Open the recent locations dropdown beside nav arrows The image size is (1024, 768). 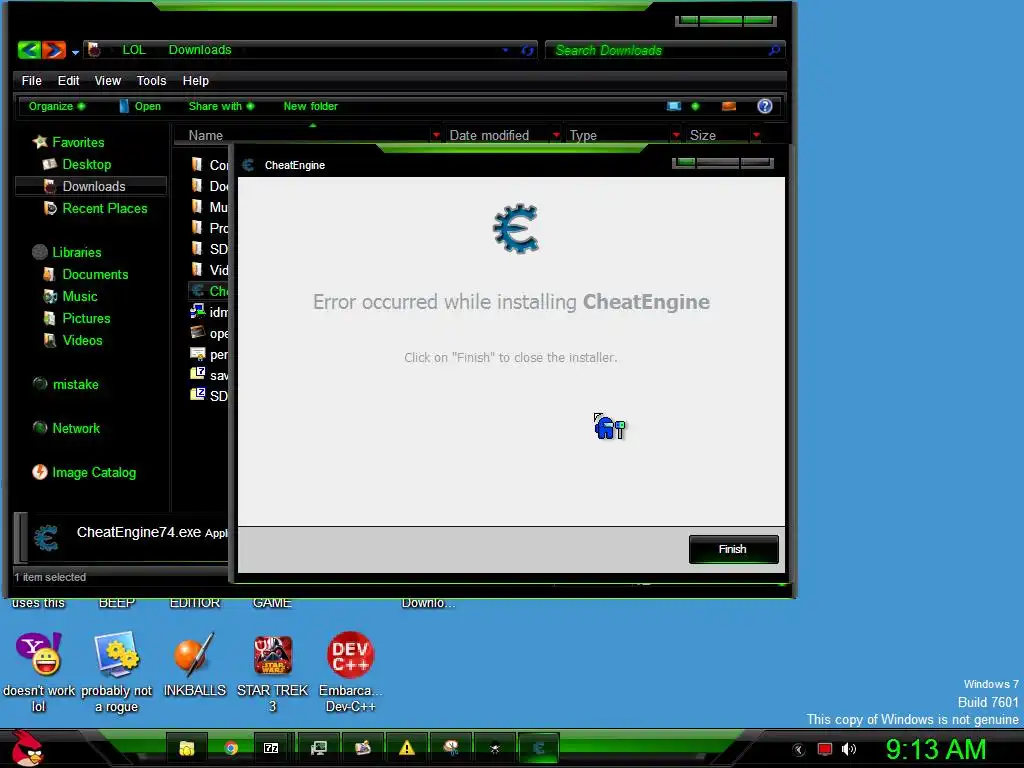75,52
